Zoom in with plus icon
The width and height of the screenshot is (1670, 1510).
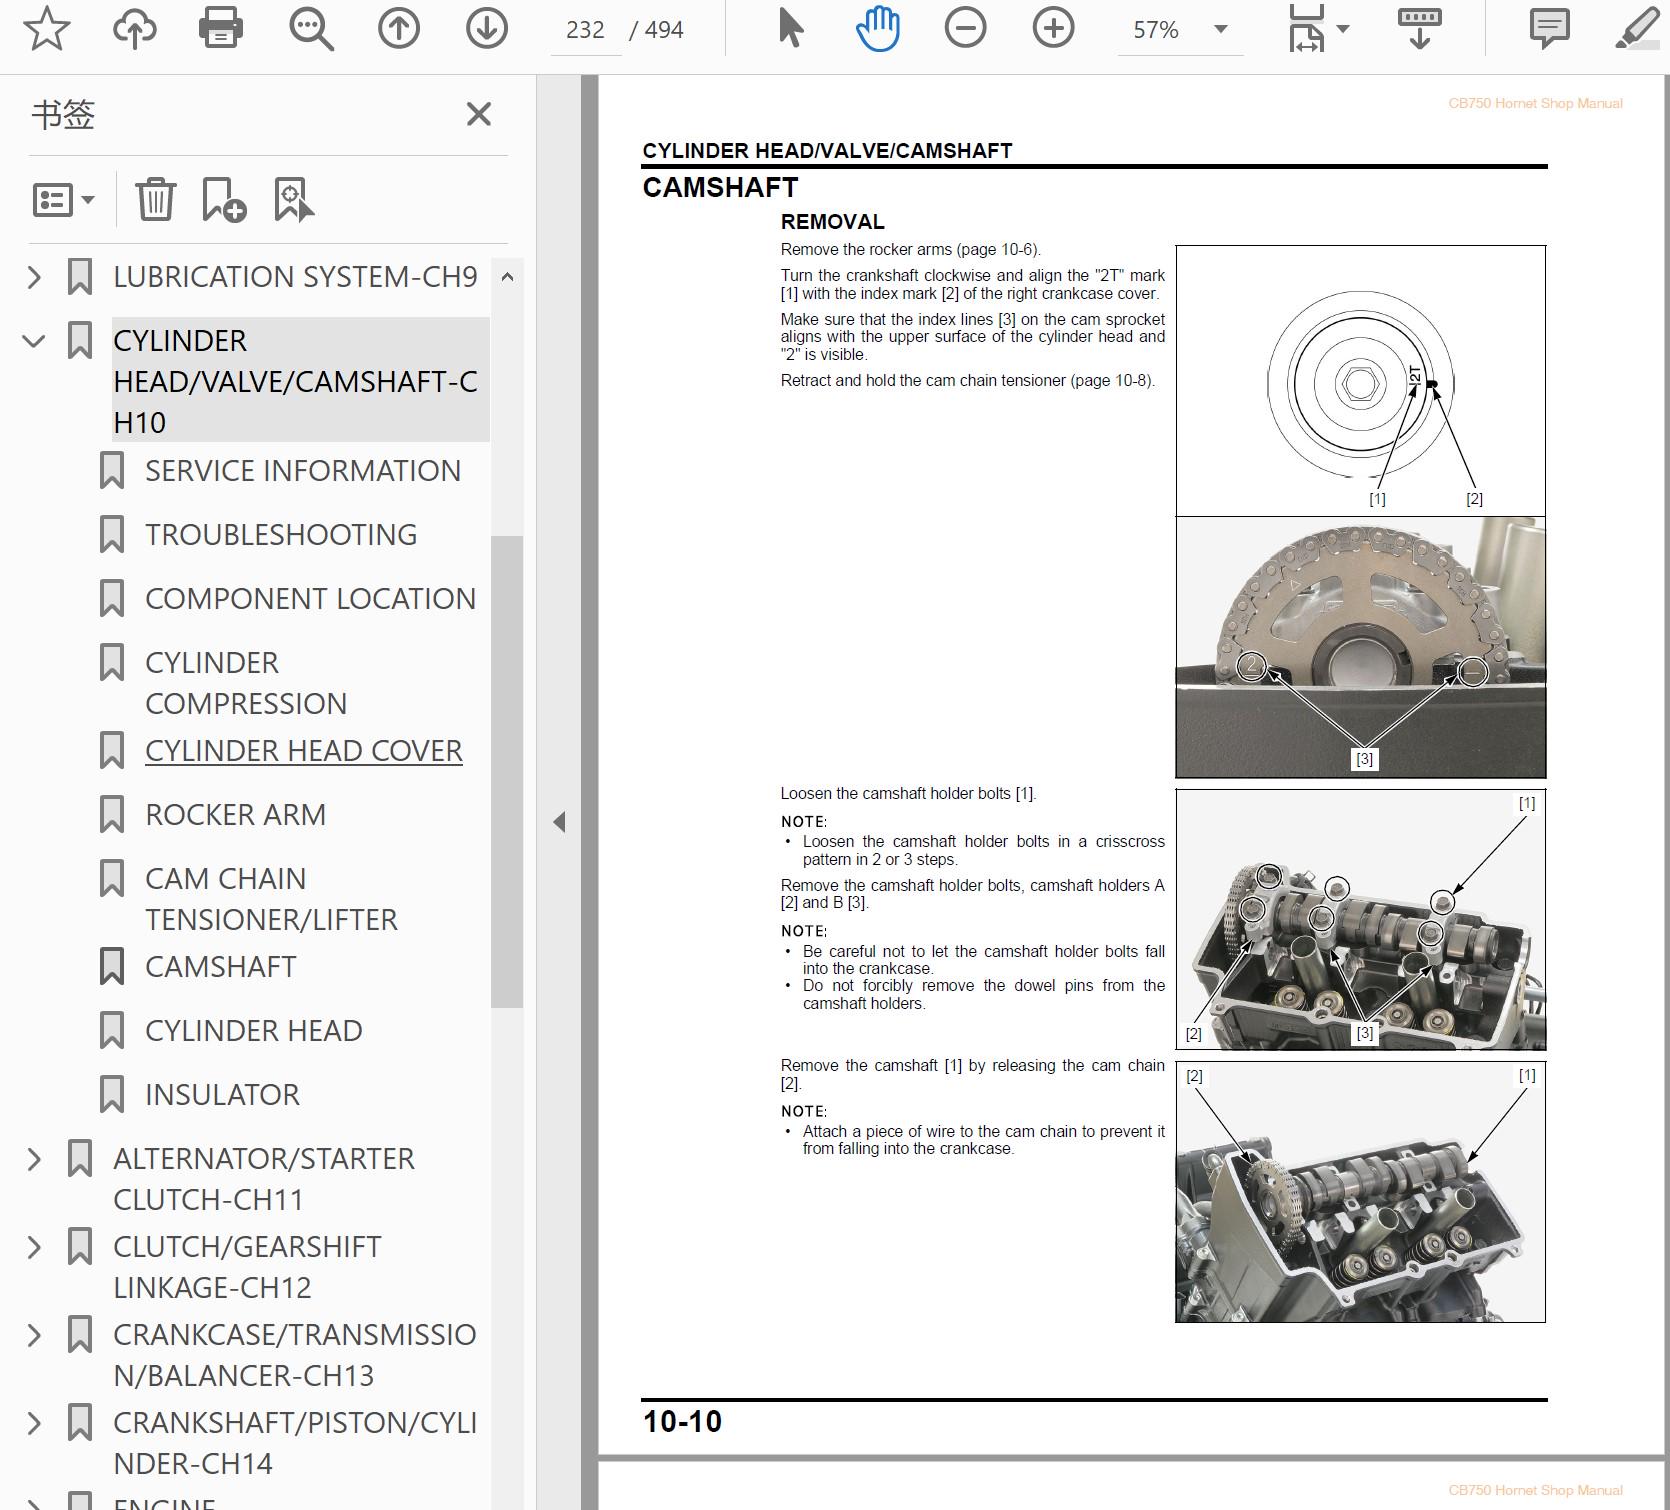[1053, 29]
